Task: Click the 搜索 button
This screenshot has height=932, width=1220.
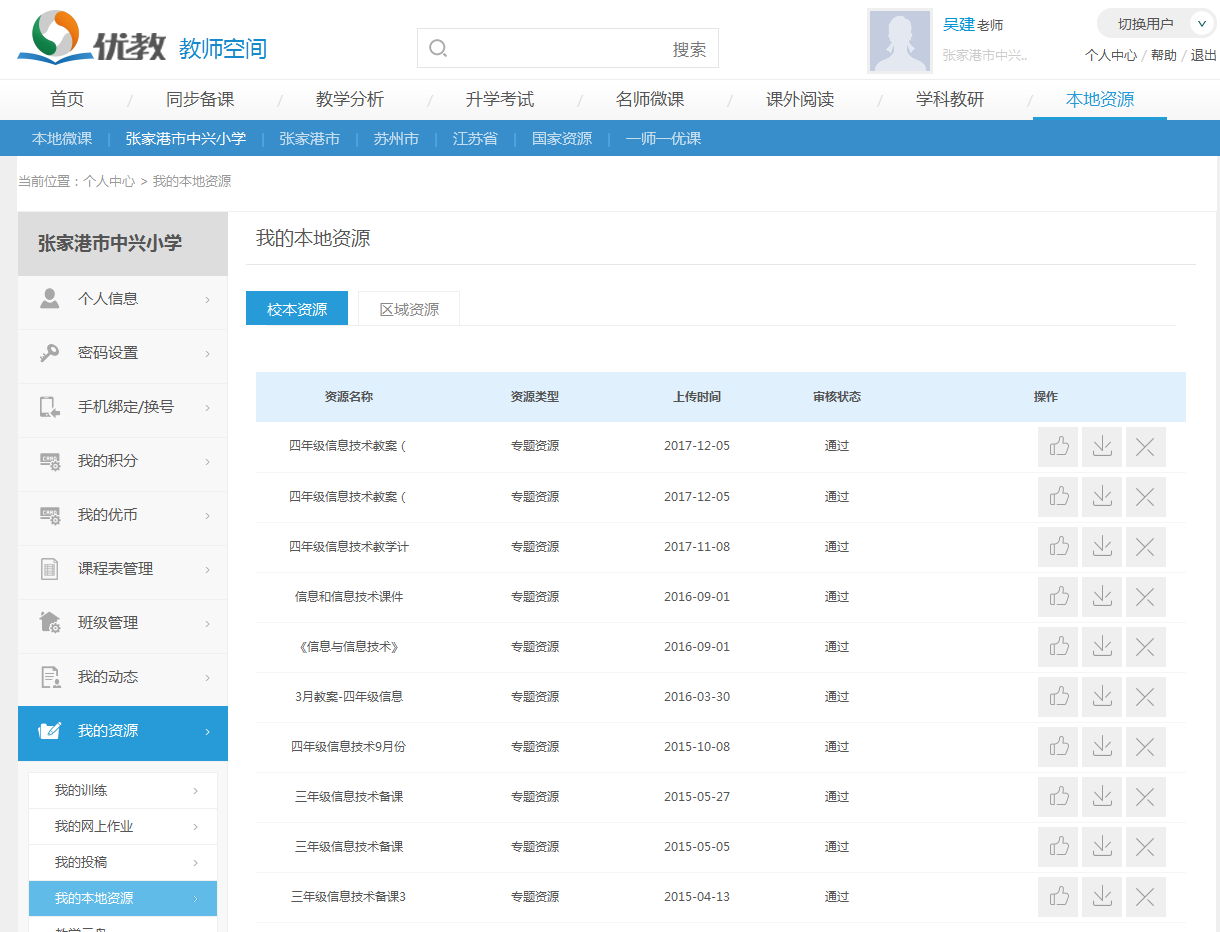Action: point(689,49)
